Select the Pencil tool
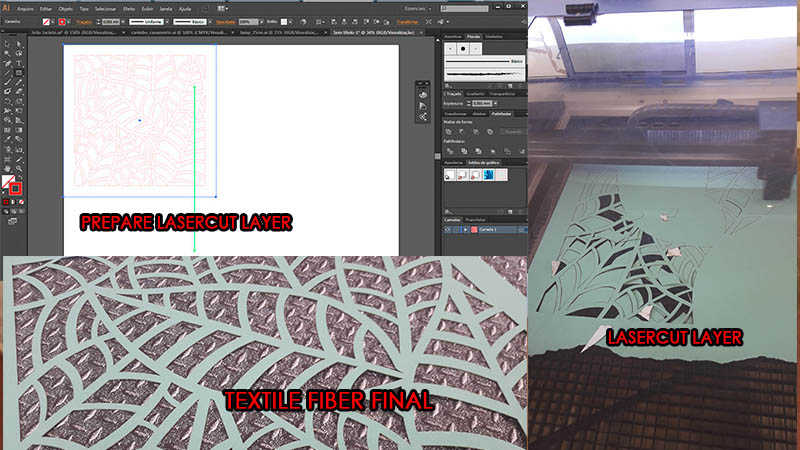This screenshot has height=450, width=800. (19, 83)
